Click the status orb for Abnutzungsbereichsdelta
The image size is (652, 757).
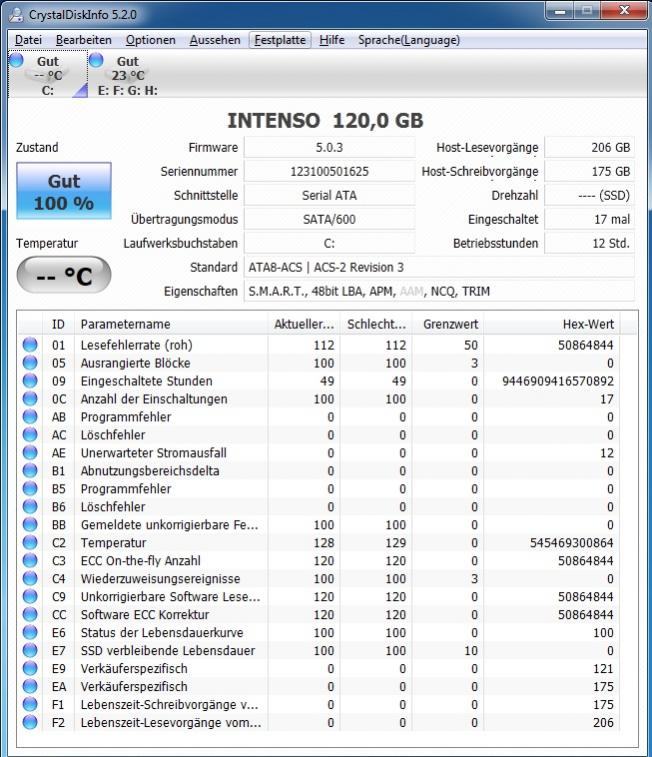(x=30, y=470)
